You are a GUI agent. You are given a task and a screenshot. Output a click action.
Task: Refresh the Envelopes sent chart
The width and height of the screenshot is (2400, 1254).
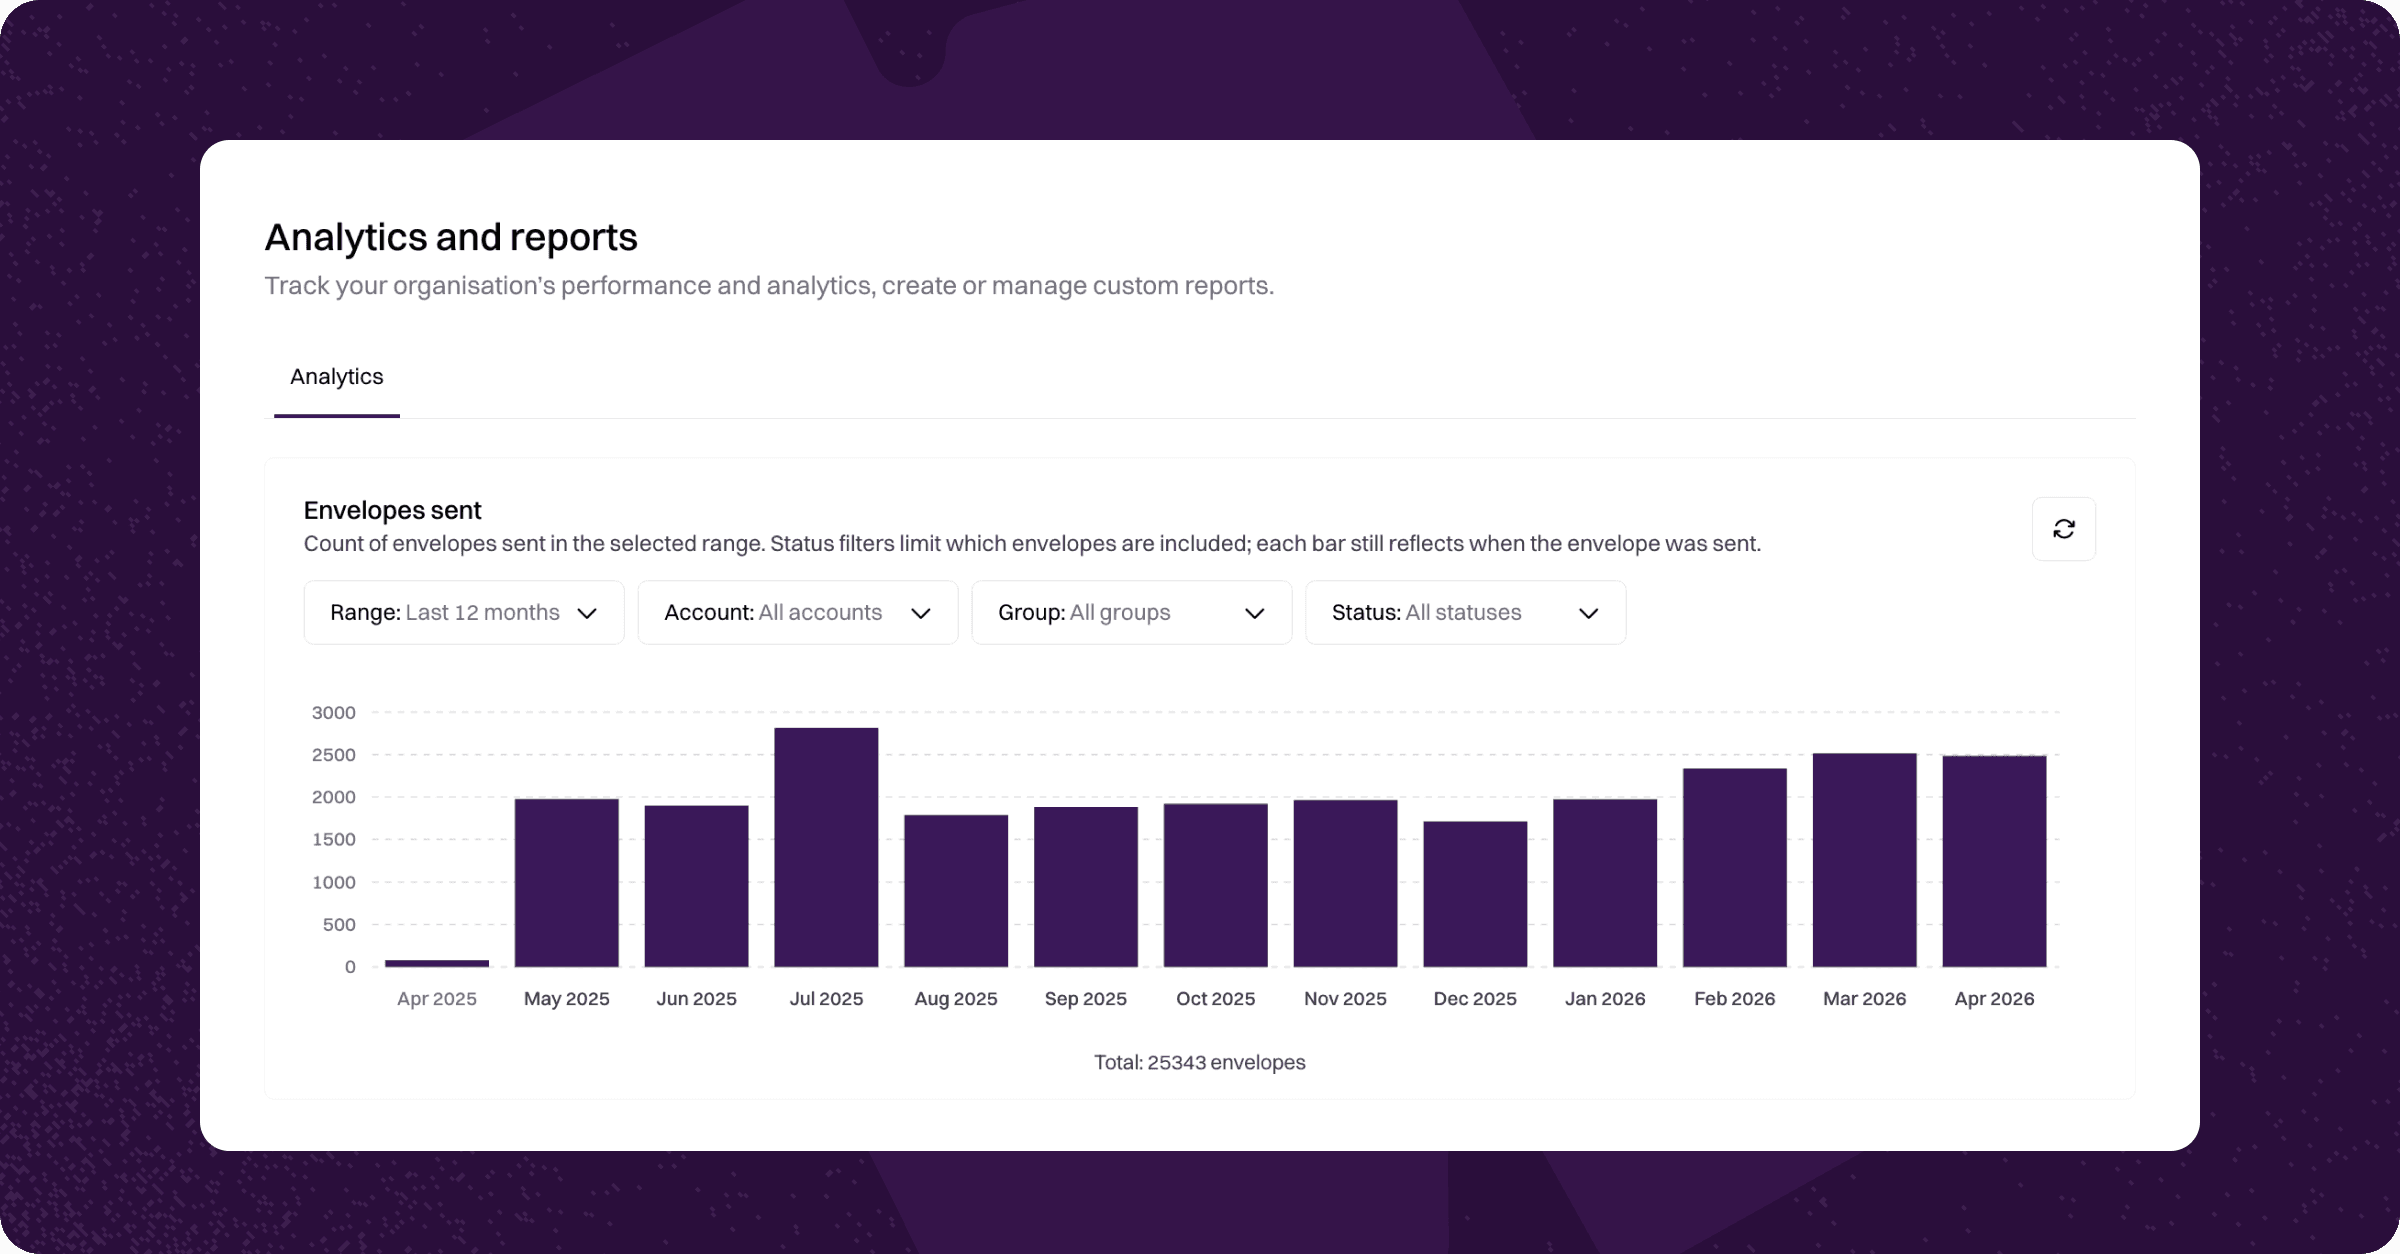[2063, 529]
